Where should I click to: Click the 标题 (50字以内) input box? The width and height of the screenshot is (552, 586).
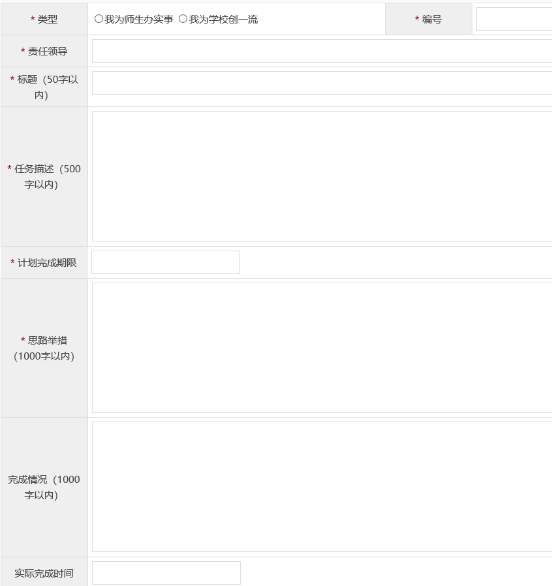(x=322, y=83)
